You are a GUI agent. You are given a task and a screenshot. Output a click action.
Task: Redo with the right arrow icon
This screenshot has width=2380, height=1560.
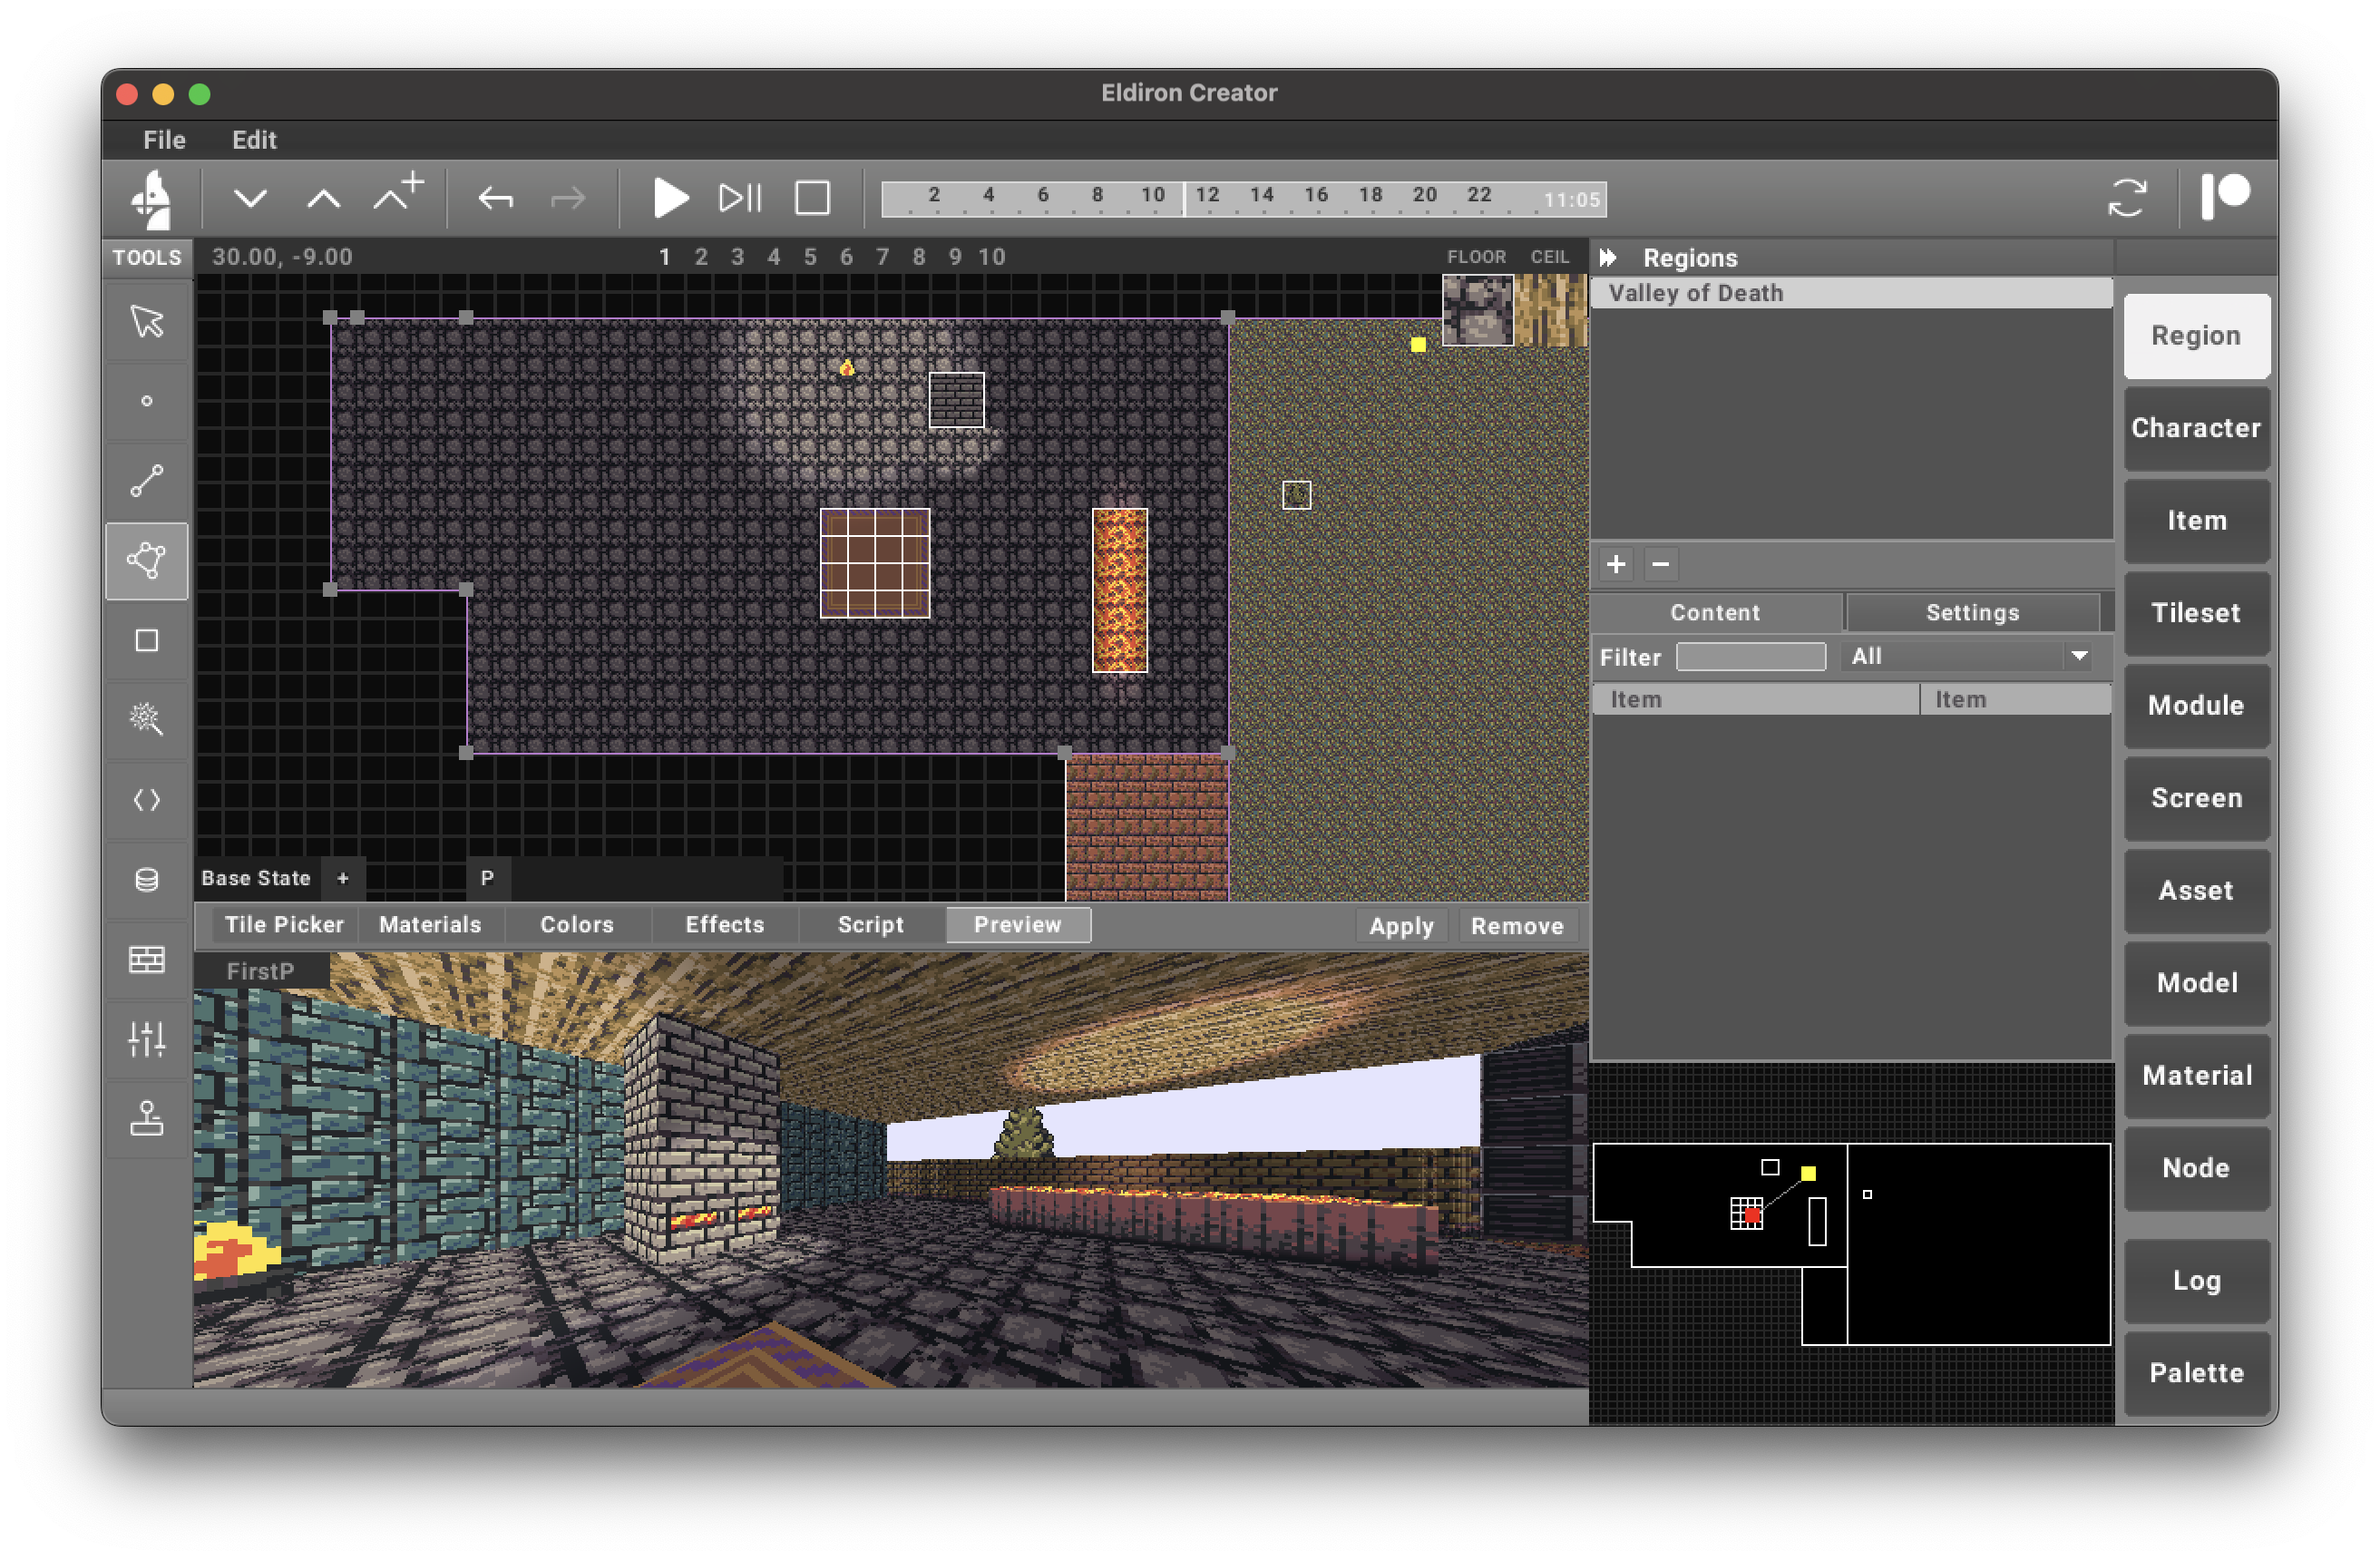pos(568,199)
